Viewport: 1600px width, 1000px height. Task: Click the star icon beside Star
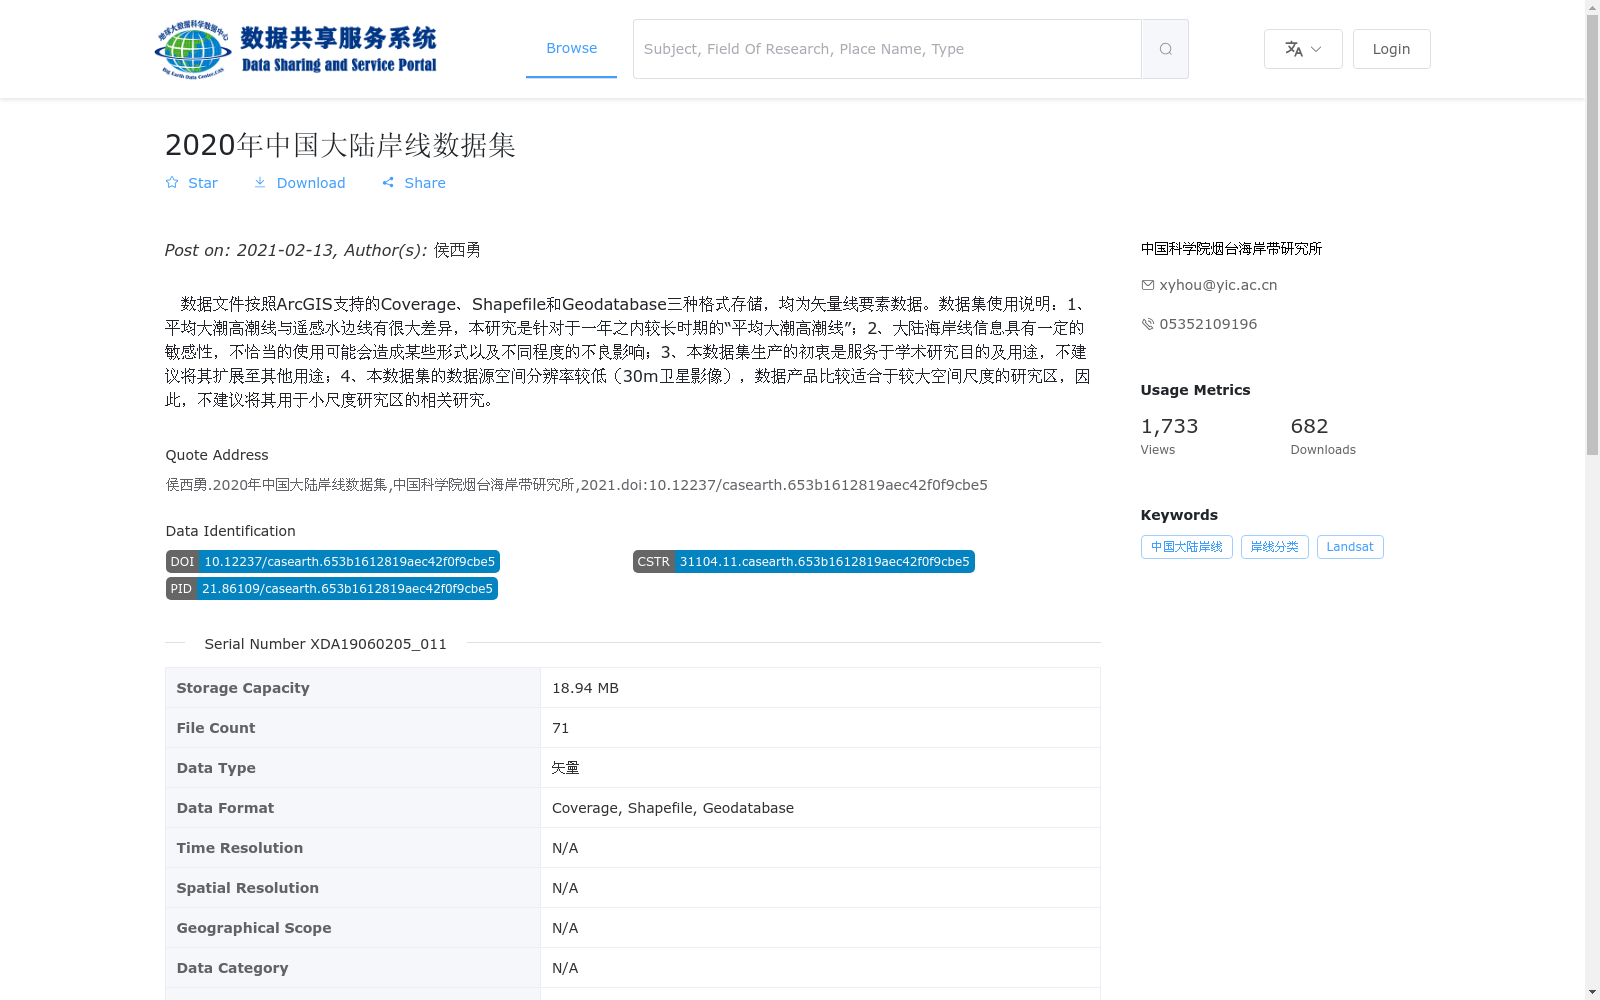tap(172, 183)
